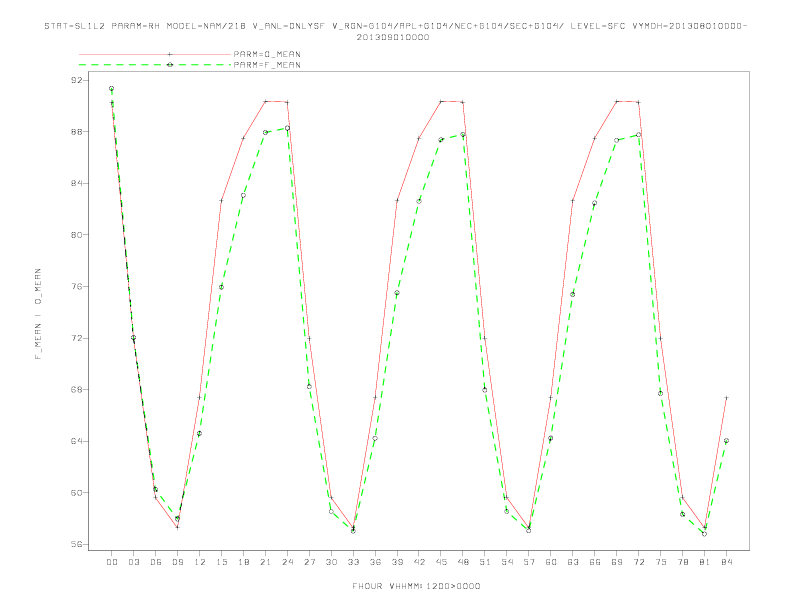
Task: Click the F_MEAN circle marker at forecast hour 00
Action: click(x=112, y=88)
